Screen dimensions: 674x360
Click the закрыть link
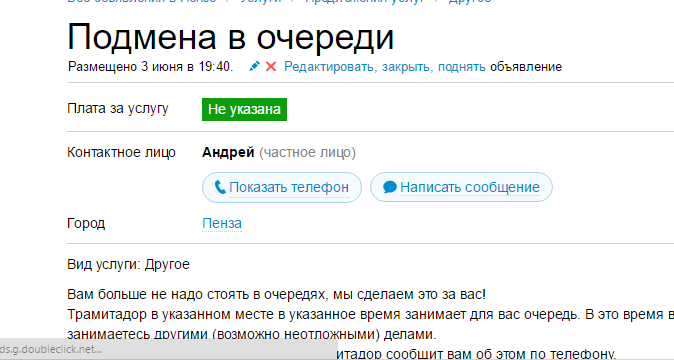407,67
